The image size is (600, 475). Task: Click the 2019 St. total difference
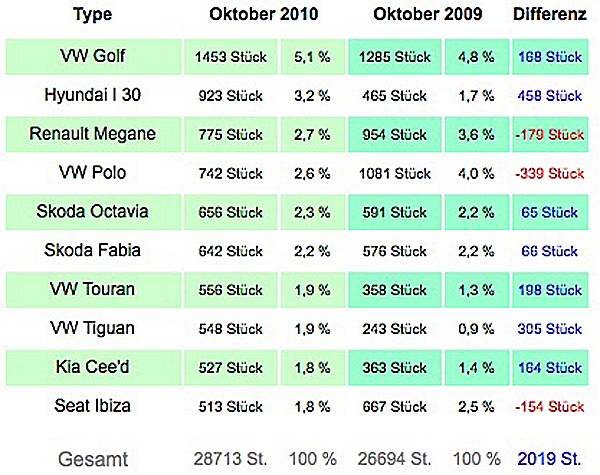tap(549, 459)
